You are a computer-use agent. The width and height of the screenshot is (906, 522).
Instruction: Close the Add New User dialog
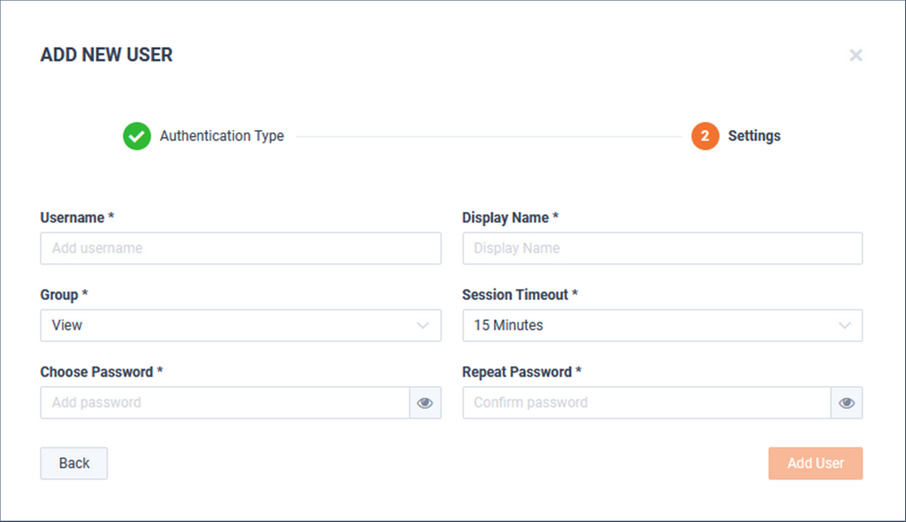click(x=856, y=55)
